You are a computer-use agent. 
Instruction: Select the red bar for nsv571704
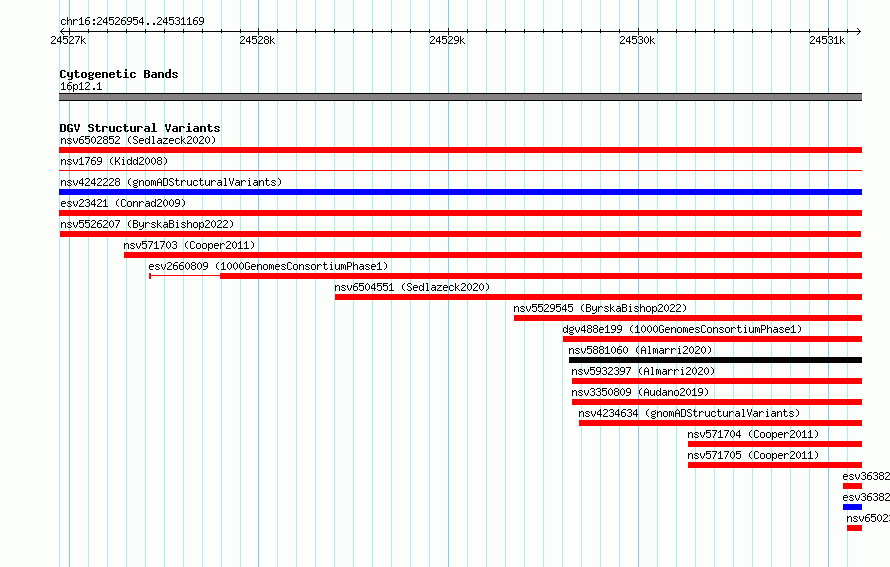(775, 444)
